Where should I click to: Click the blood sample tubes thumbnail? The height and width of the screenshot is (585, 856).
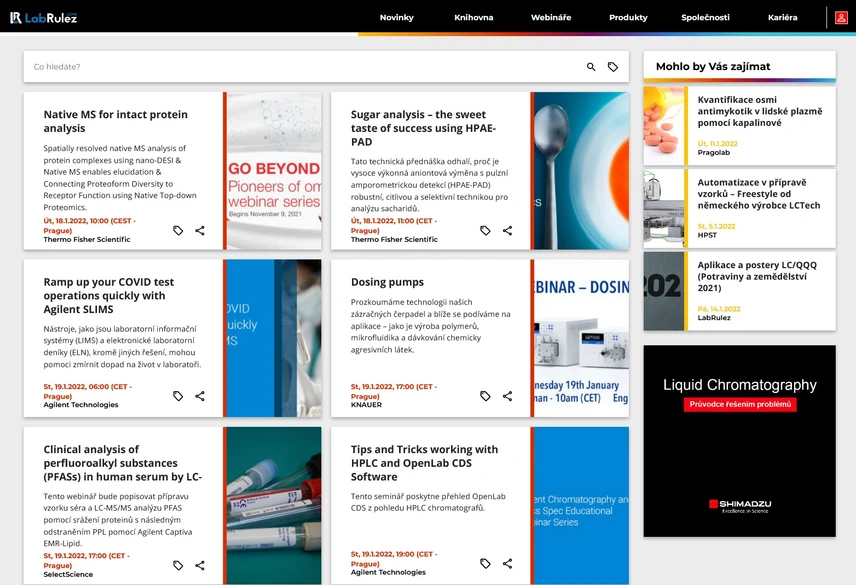click(x=274, y=506)
